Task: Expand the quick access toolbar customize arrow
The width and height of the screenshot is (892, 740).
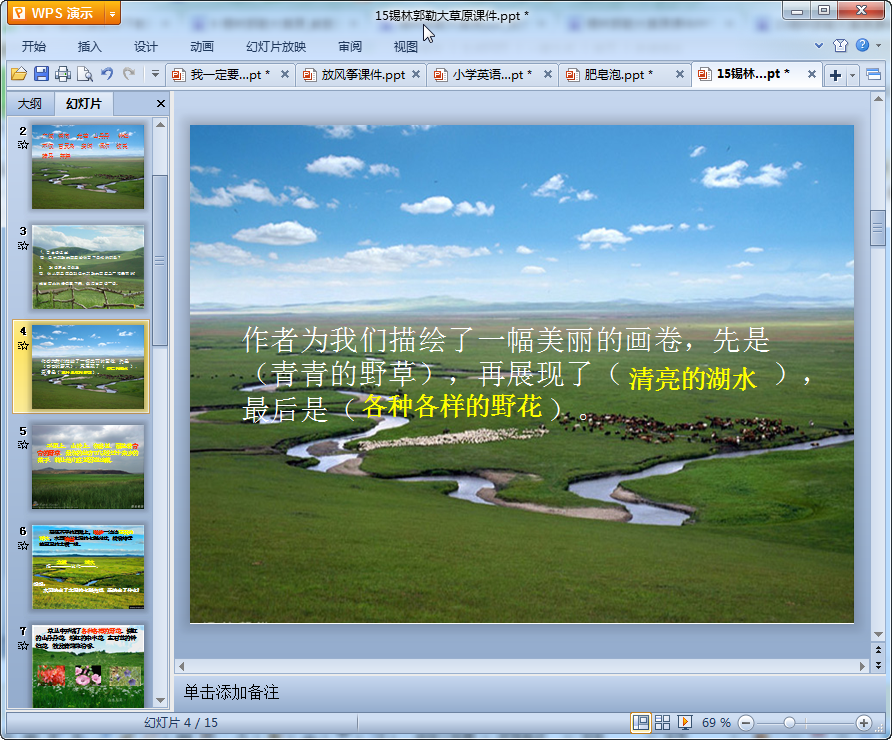Action: [155, 73]
